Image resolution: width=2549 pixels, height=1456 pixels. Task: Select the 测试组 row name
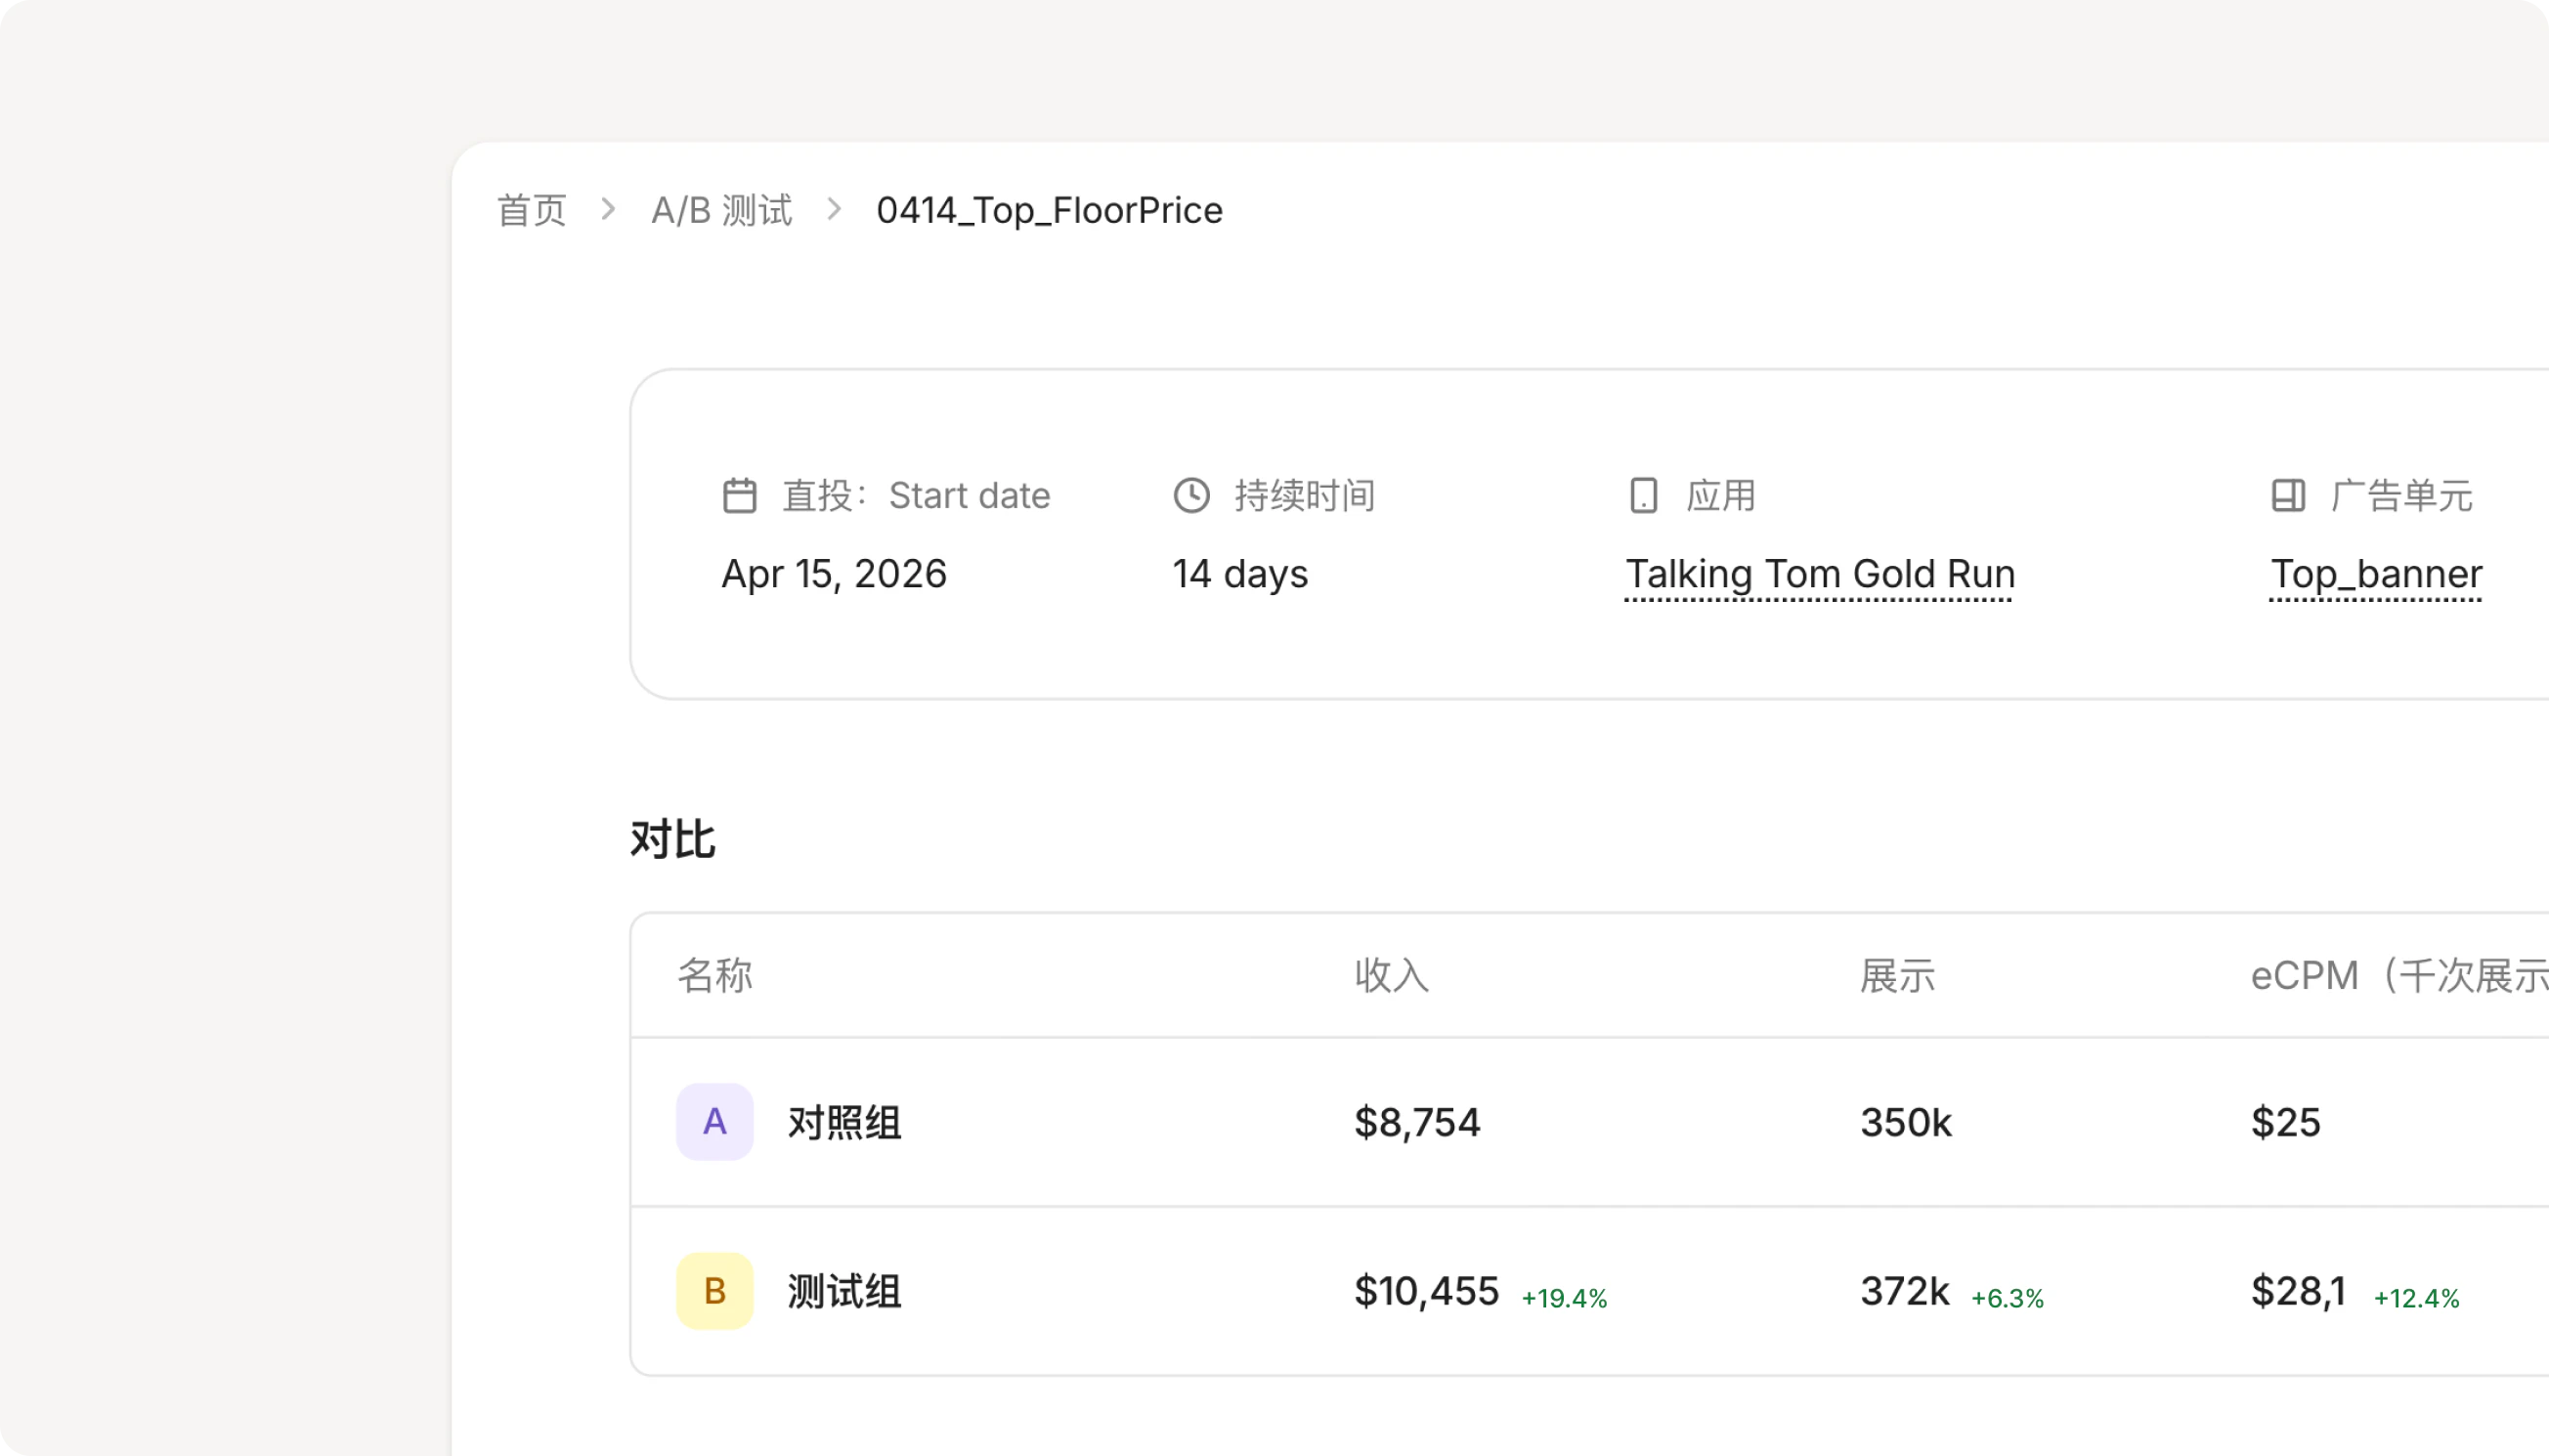coord(844,1291)
